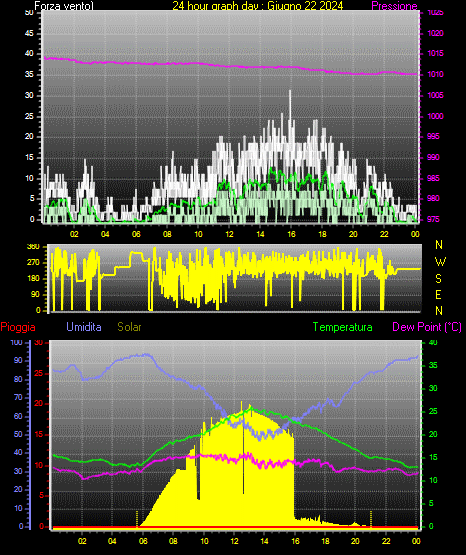Screen dimensions: 466x555
Task: Select pressure axis value '1000'
Action: [x=435, y=116]
